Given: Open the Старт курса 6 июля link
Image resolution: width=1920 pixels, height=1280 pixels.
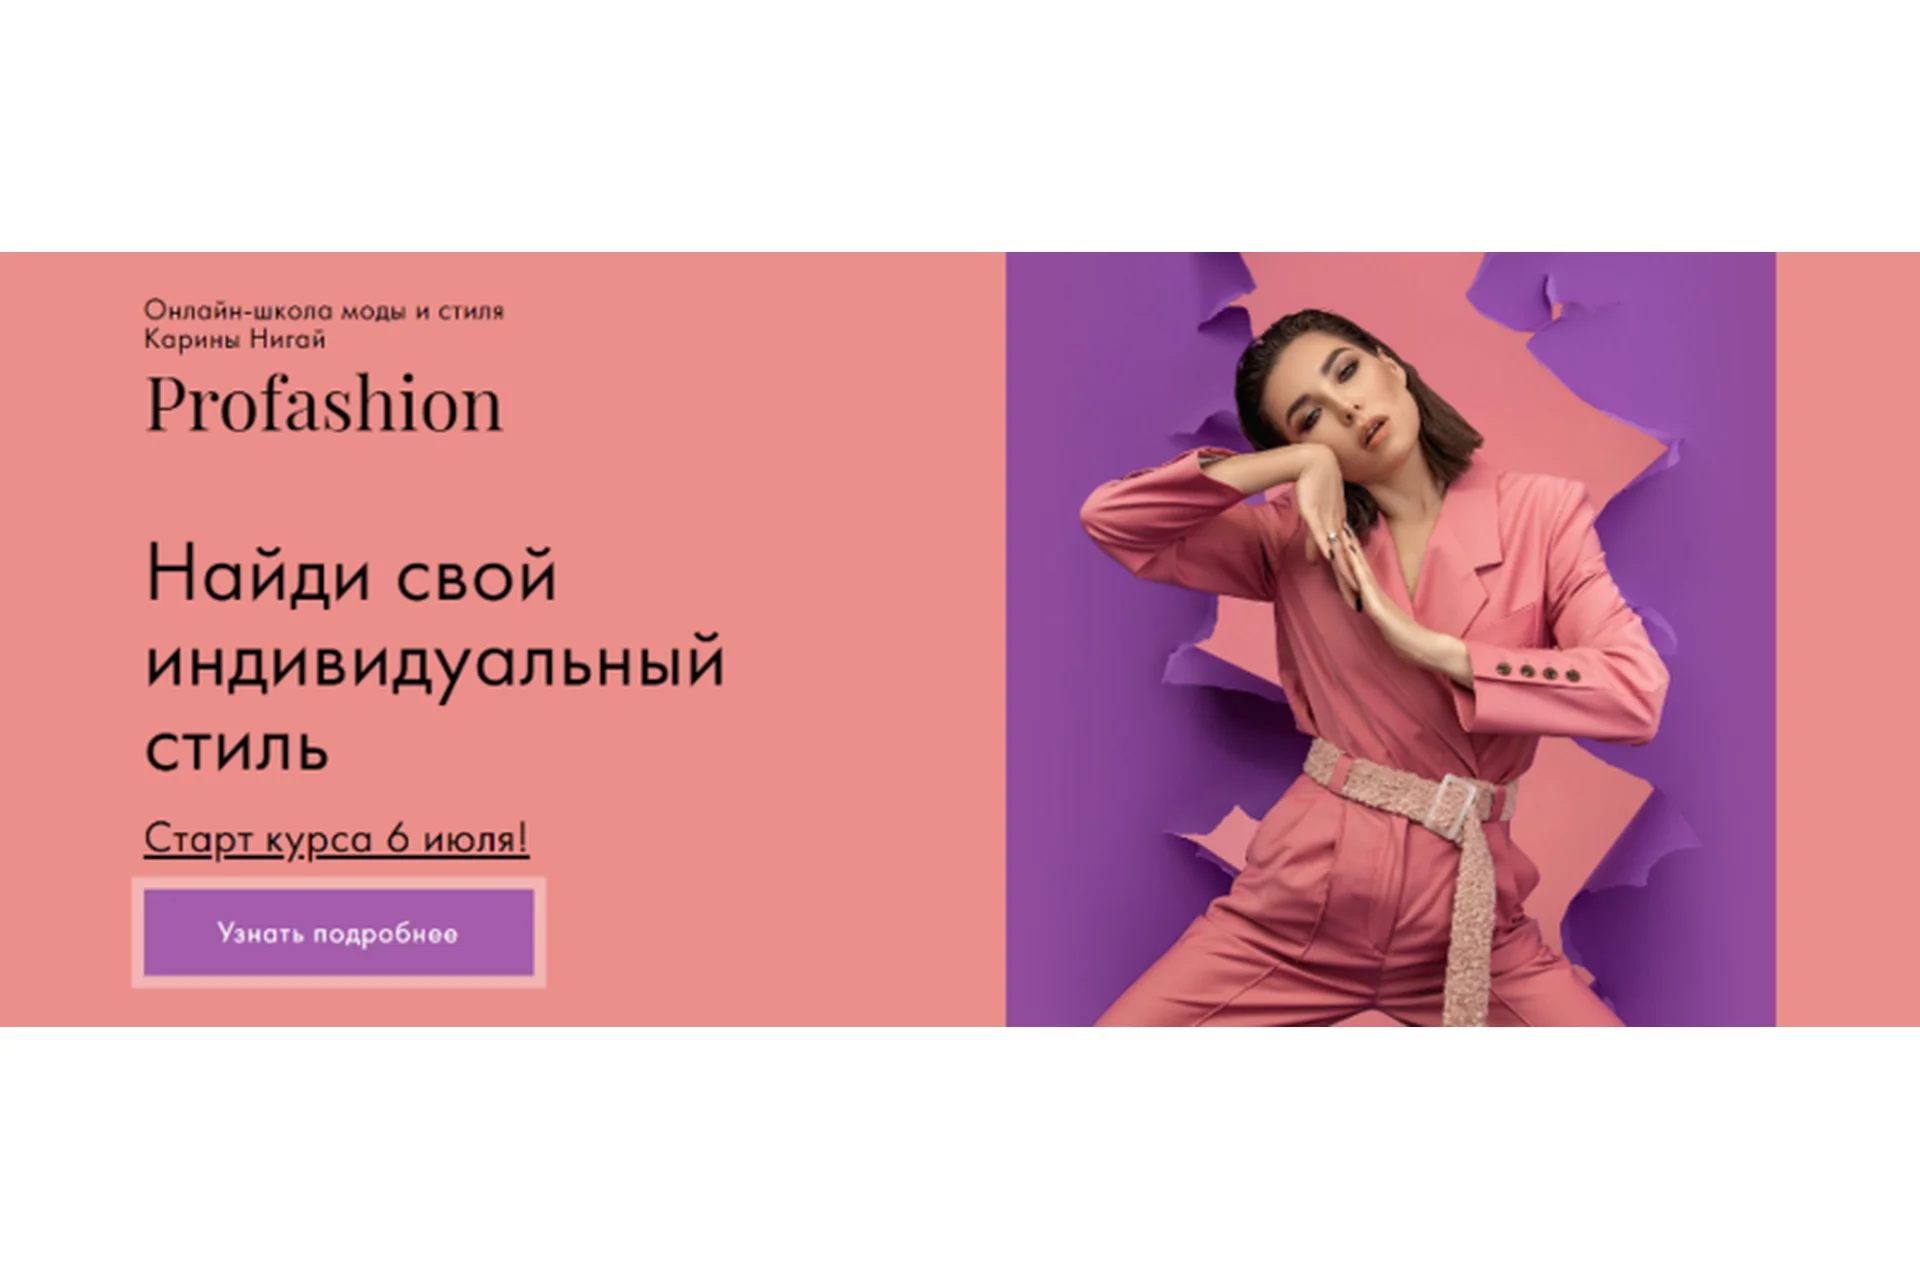Looking at the screenshot, I should pyautogui.click(x=336, y=838).
